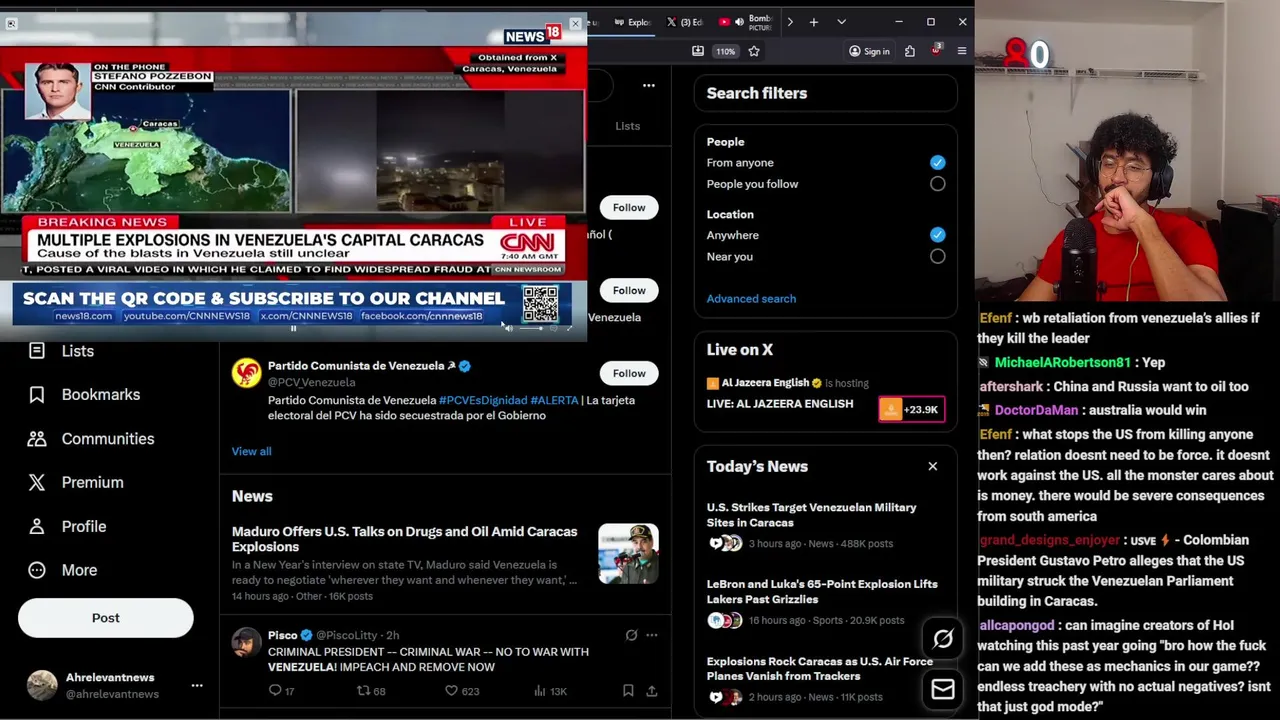
Task: Open the #PCVEsDignidad hashtag
Action: [x=483, y=400]
